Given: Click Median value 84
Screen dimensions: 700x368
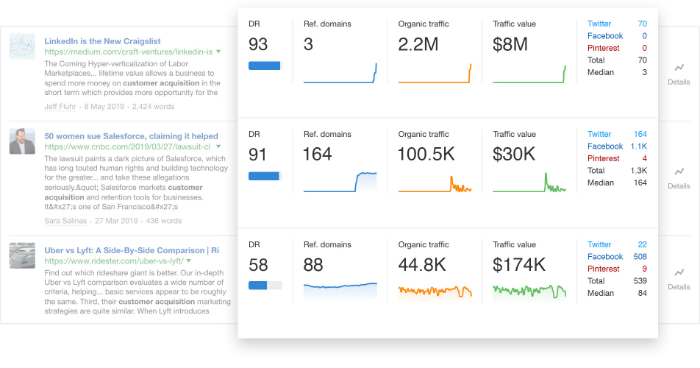Looking at the screenshot, I should [642, 293].
